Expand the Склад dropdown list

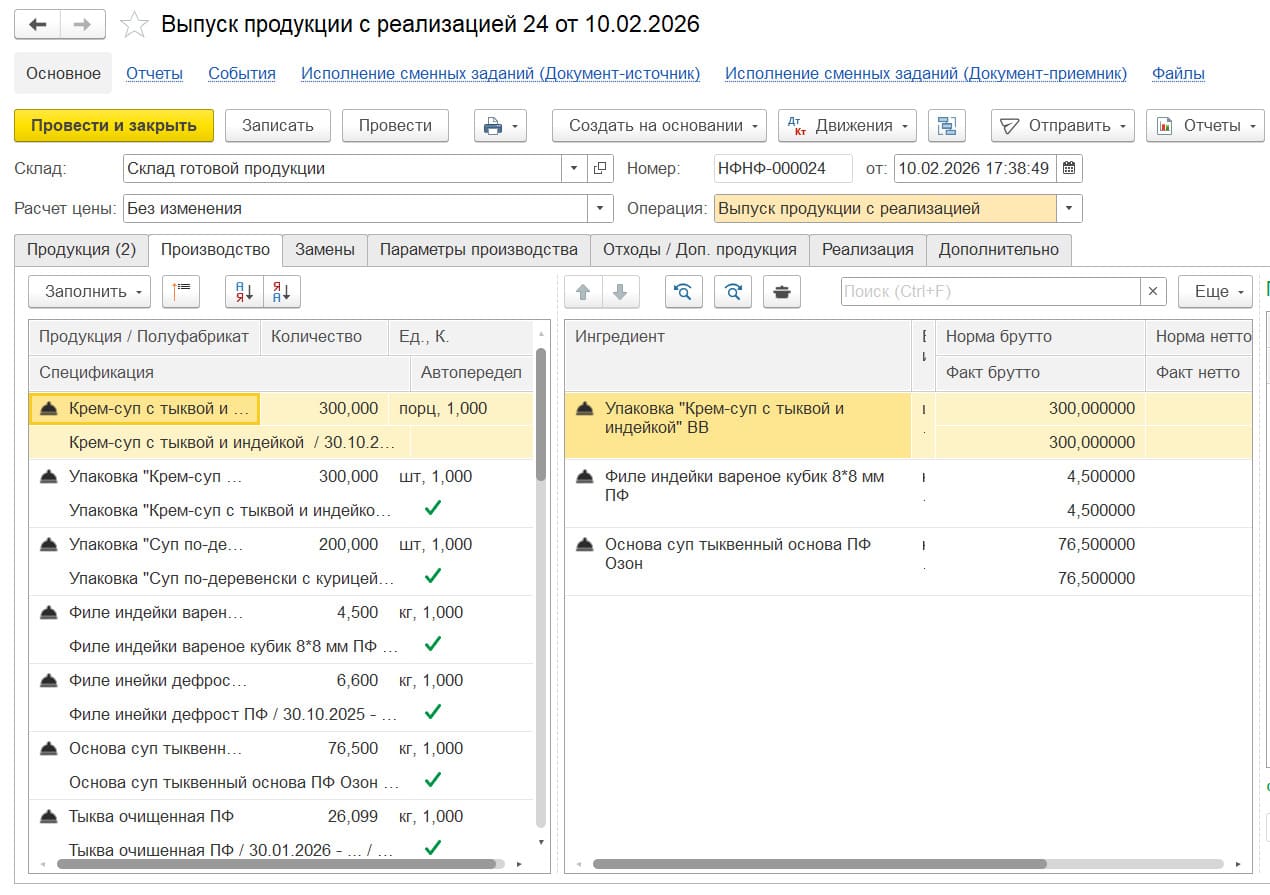[x=574, y=169]
